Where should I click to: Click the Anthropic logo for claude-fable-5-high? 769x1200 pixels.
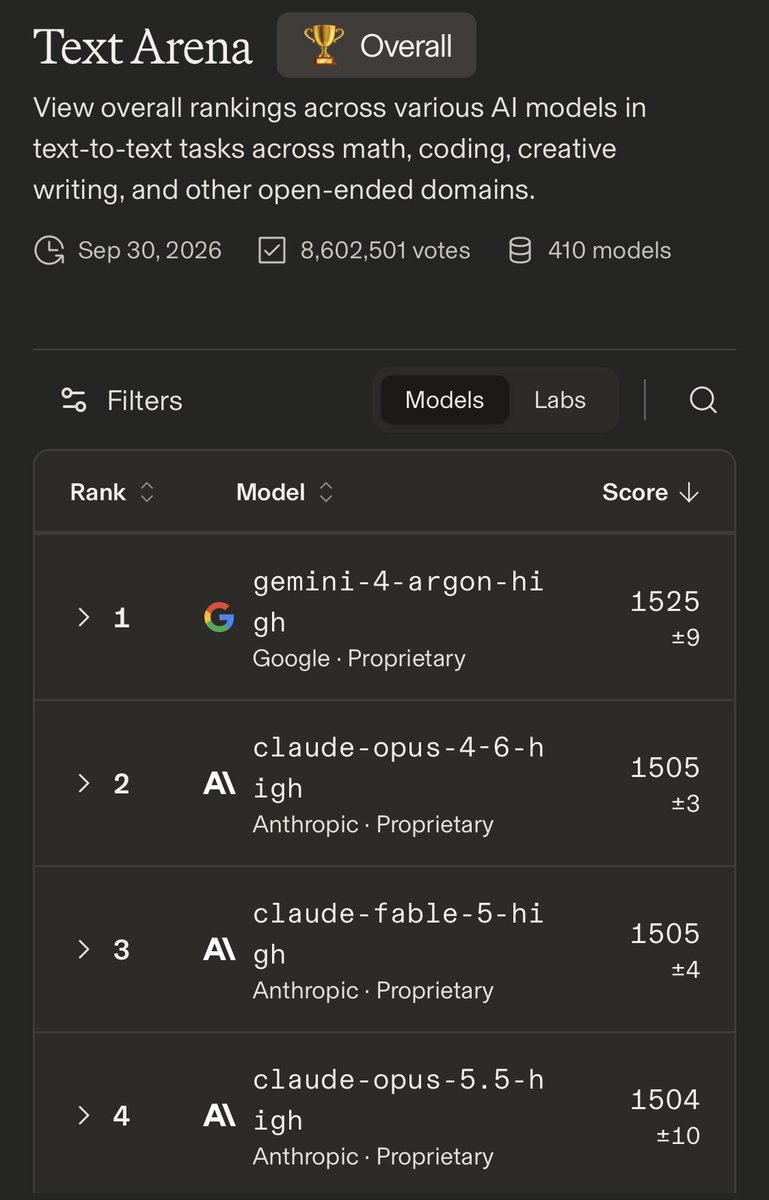click(219, 950)
